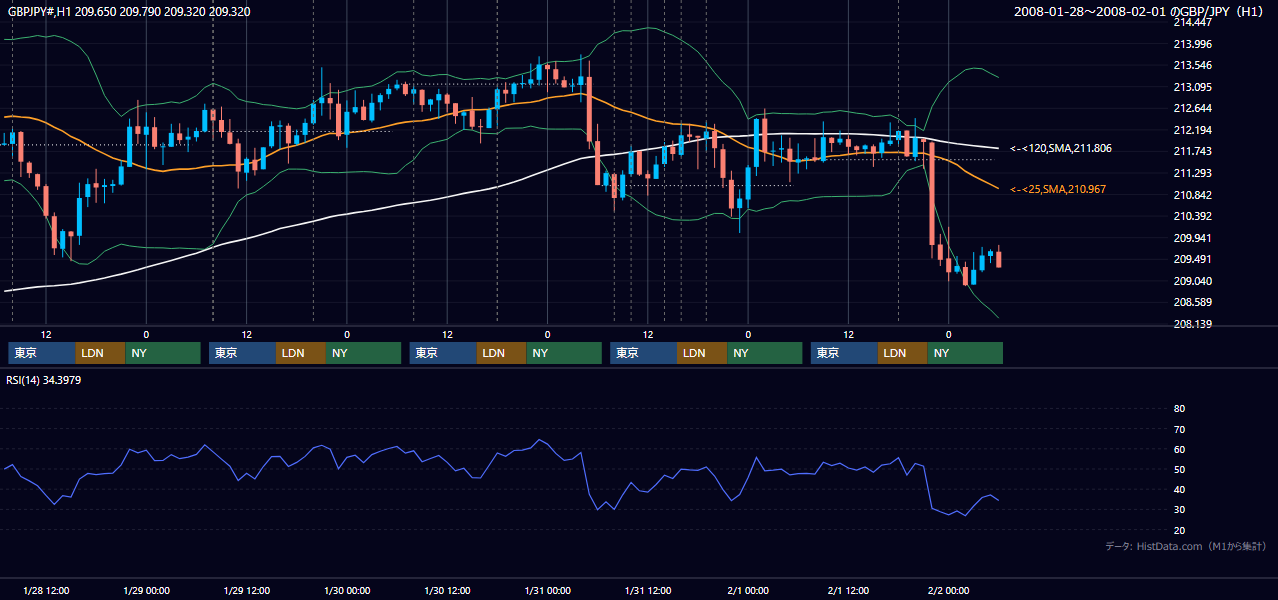
Task: Click price axis value 209.491
Action: click(1192, 259)
